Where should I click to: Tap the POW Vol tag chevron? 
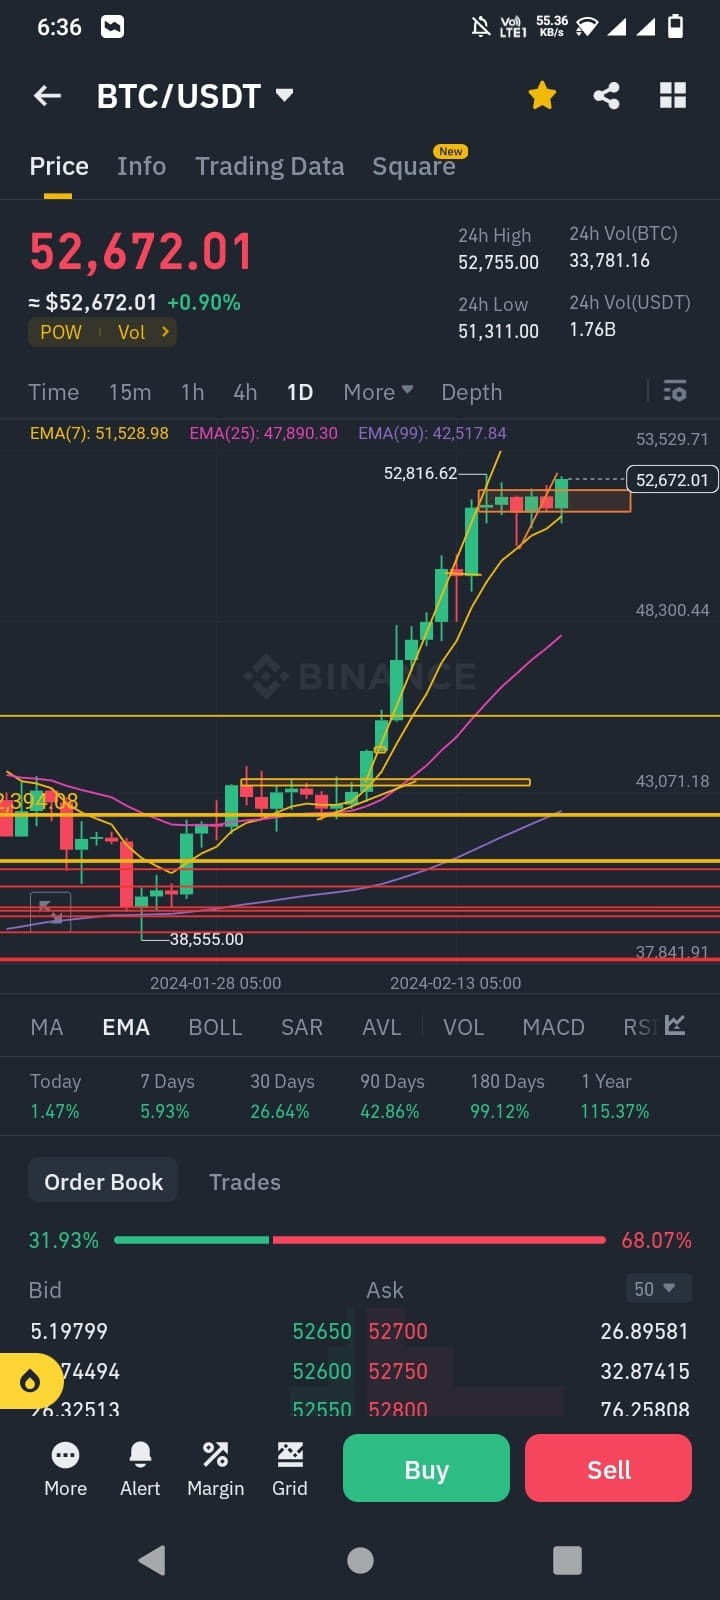165,332
